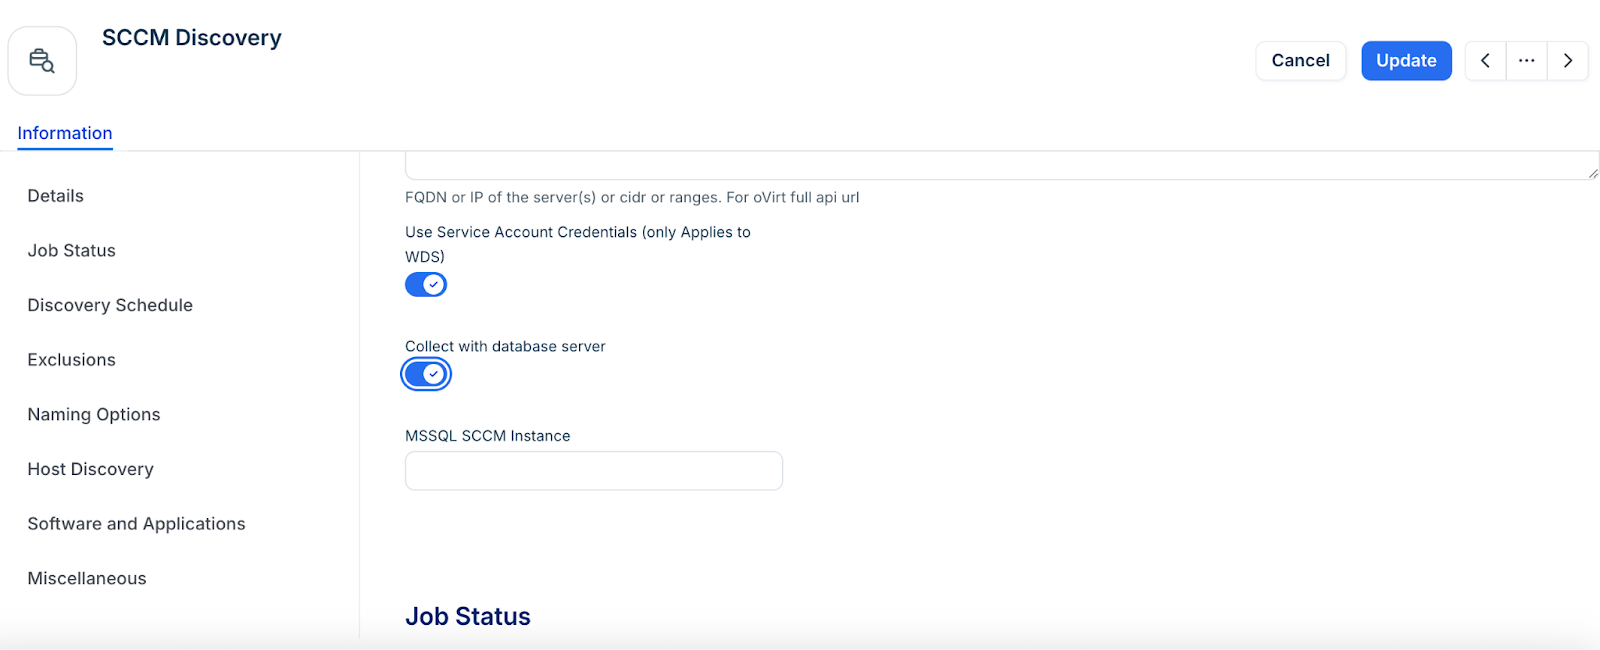Viewport: 1600px width, 650px height.
Task: Open Details in the sidebar
Action: point(56,196)
